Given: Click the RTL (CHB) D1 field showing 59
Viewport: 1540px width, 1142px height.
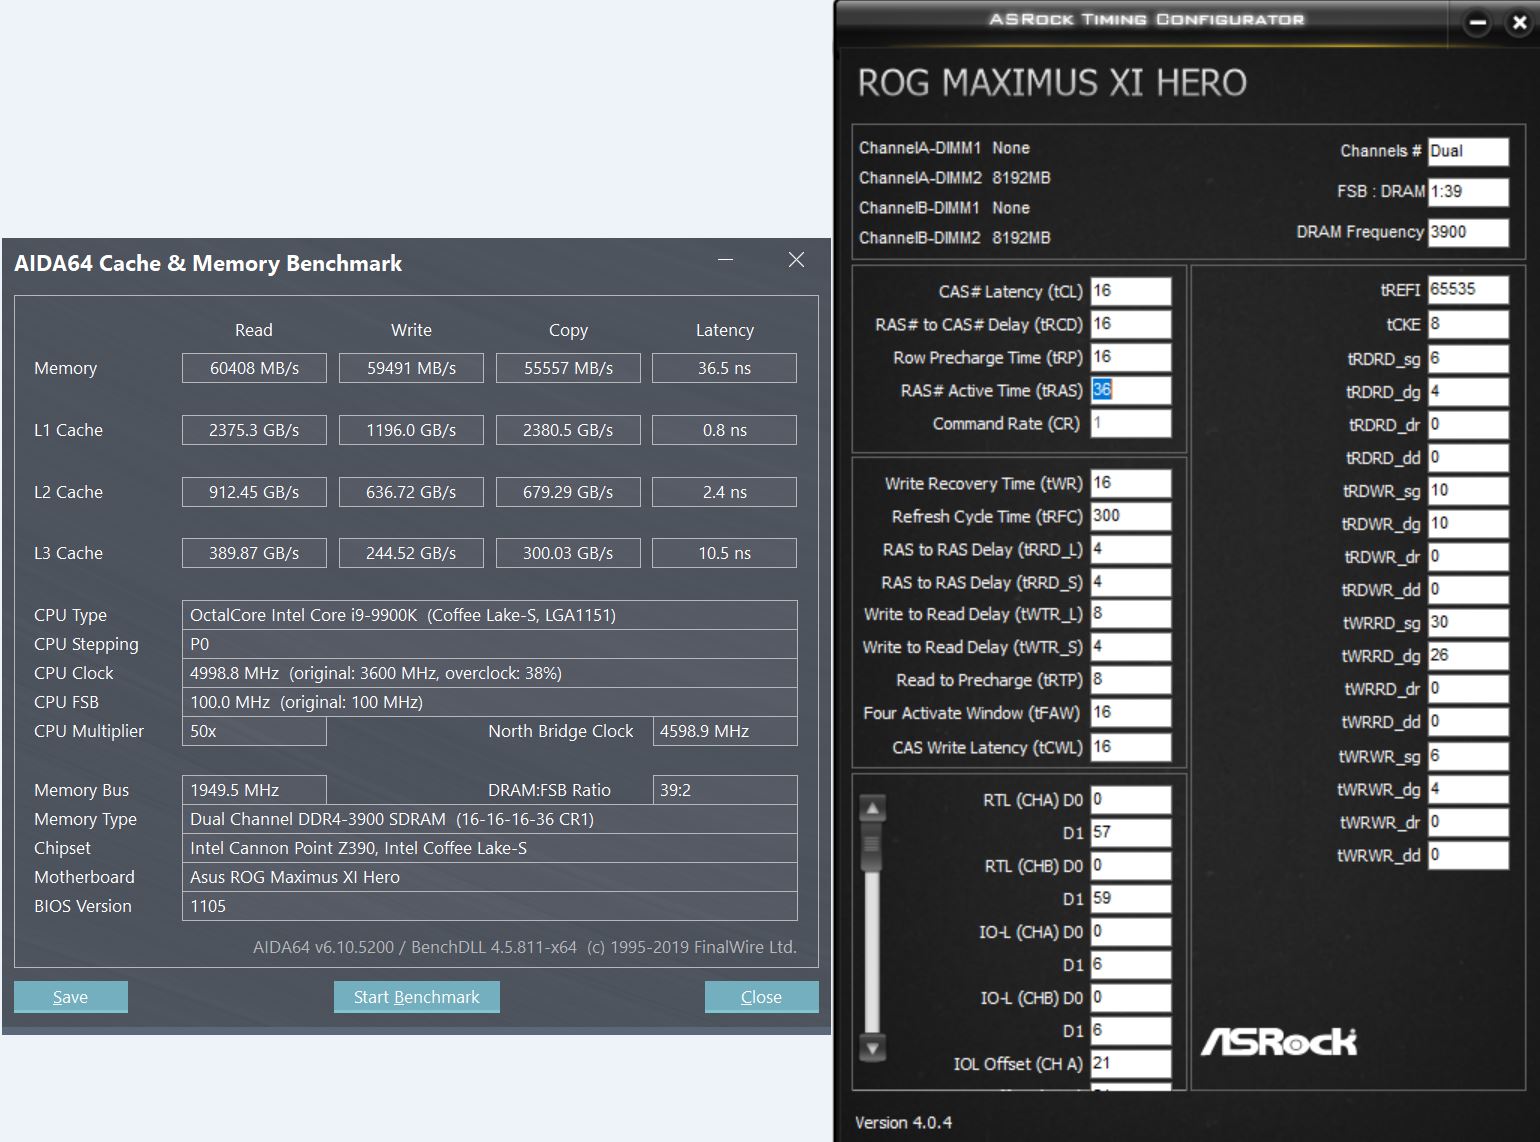Looking at the screenshot, I should [1130, 899].
